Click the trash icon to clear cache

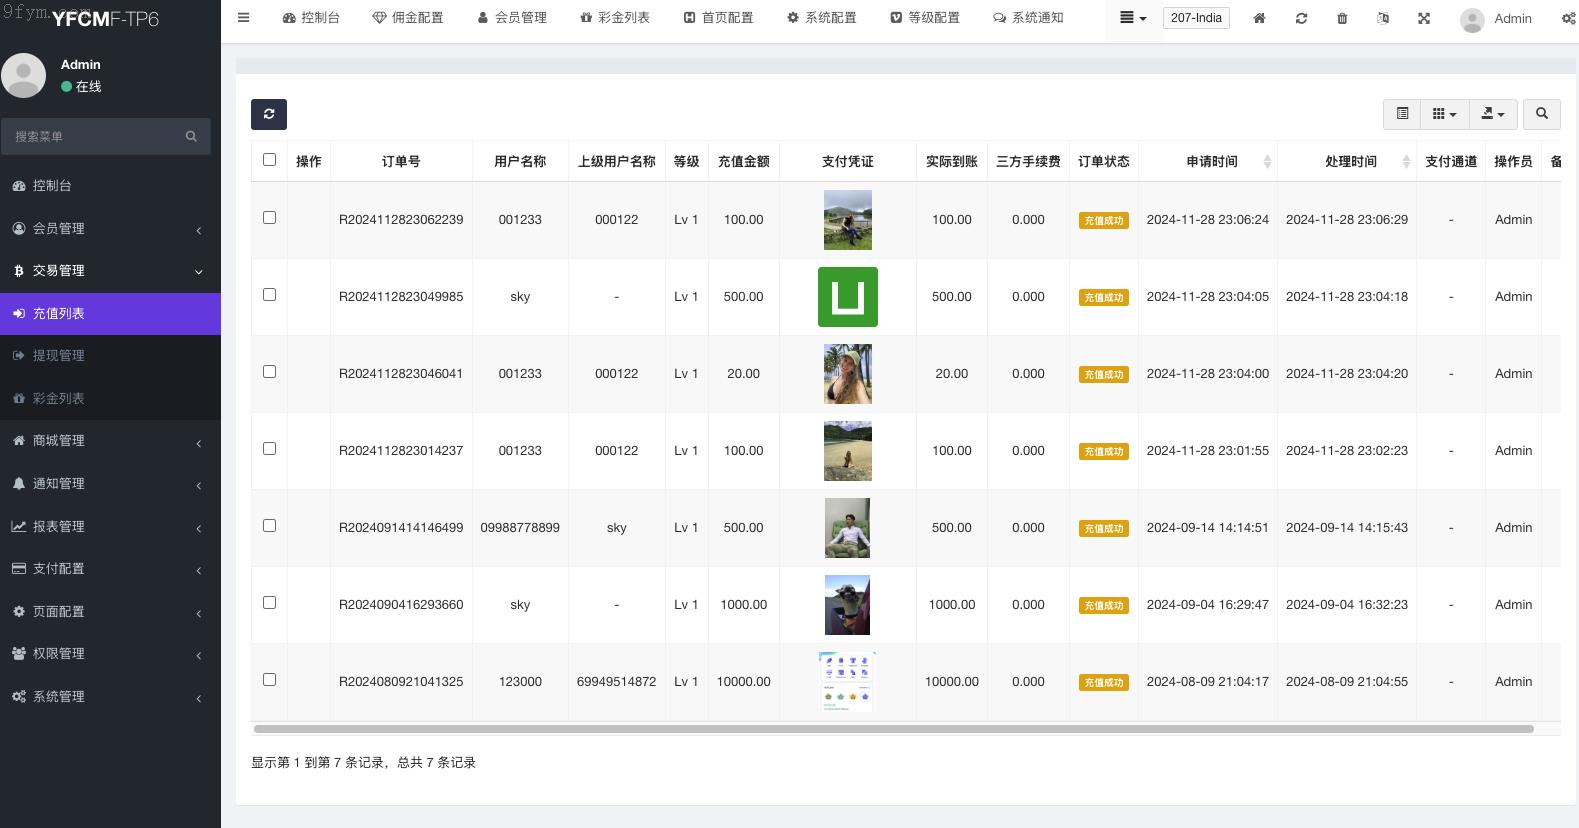[1342, 18]
